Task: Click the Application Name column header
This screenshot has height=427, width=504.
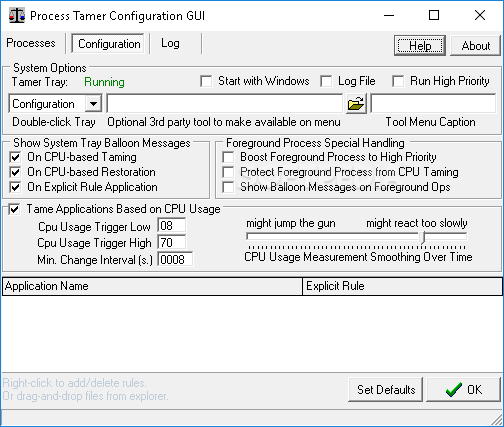Action: (152, 286)
